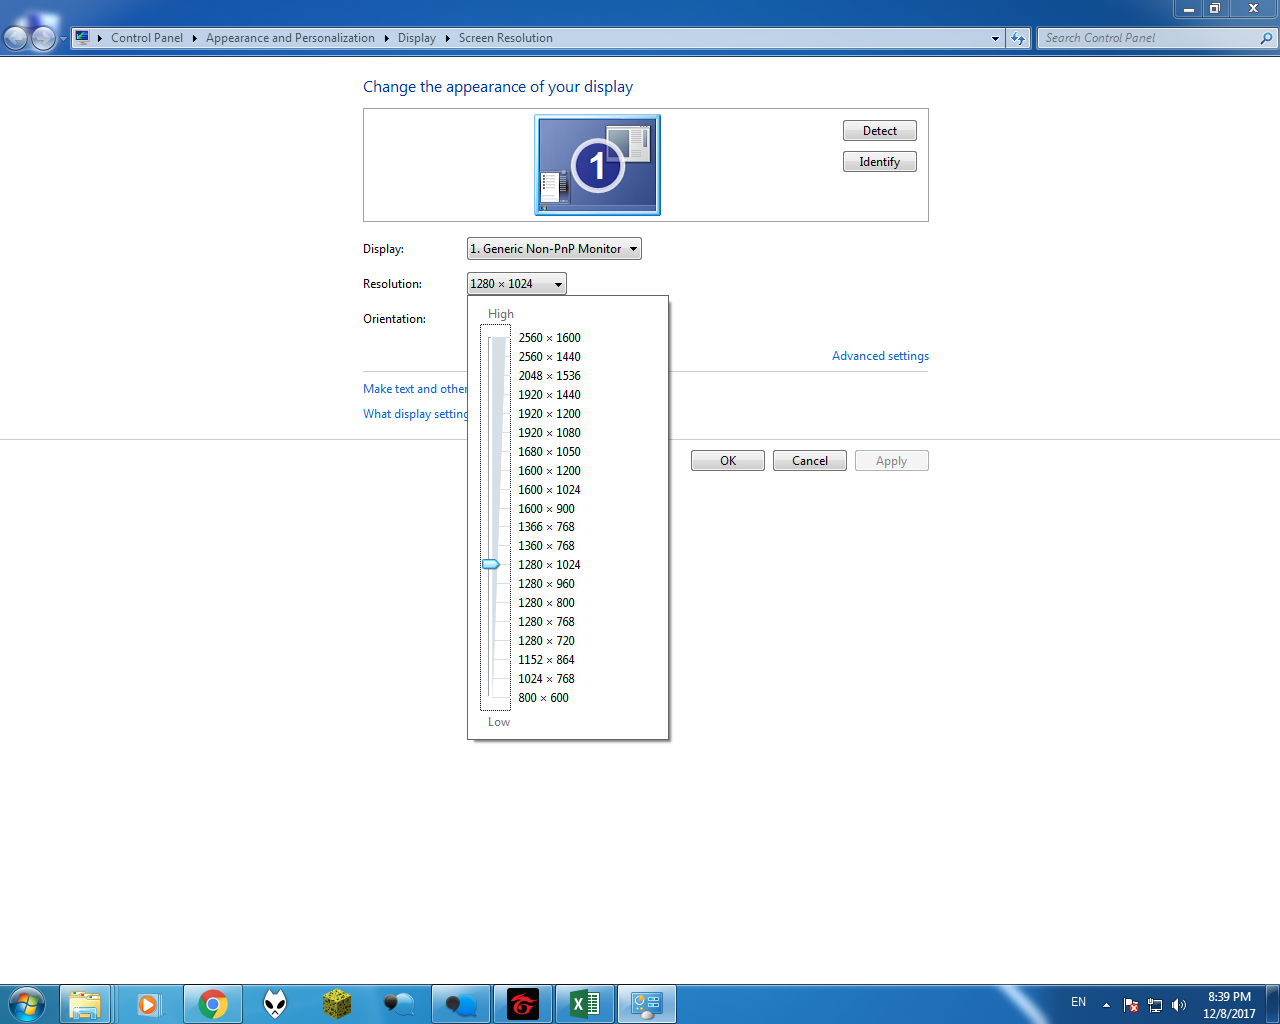Open the Display monitor dropdown
Screen dimensions: 1280x1024
554,249
